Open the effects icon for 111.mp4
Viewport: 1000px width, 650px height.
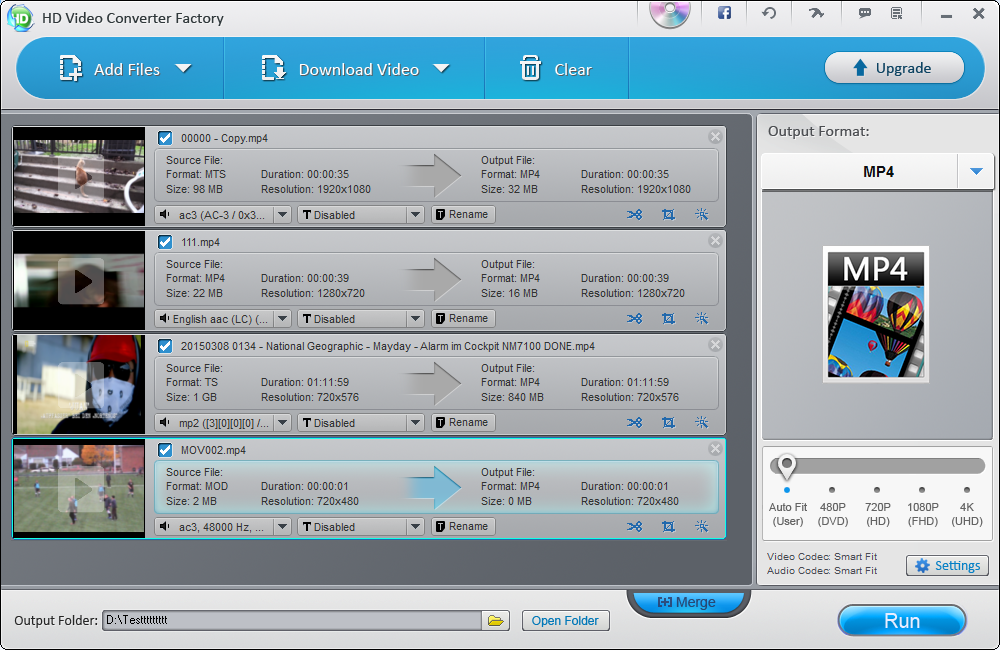point(702,318)
